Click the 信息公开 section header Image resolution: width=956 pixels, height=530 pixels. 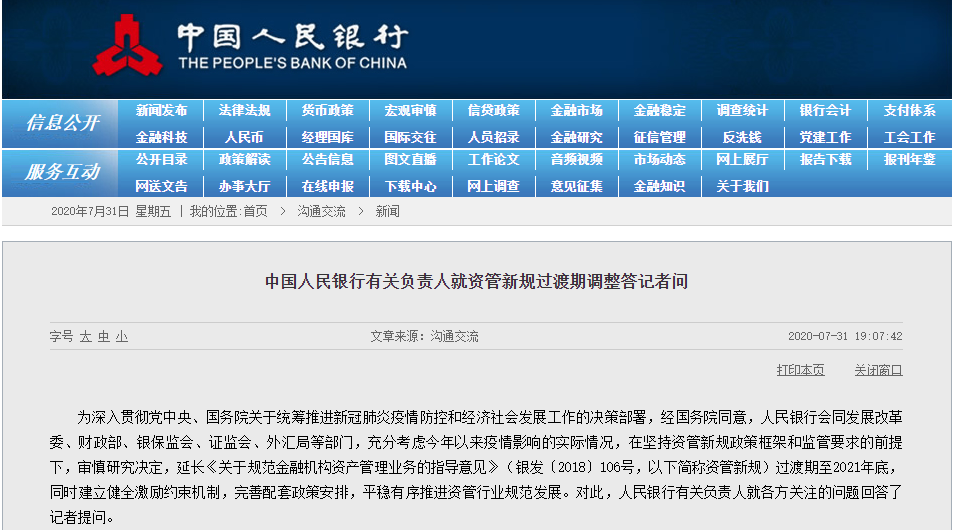pyautogui.click(x=62, y=123)
